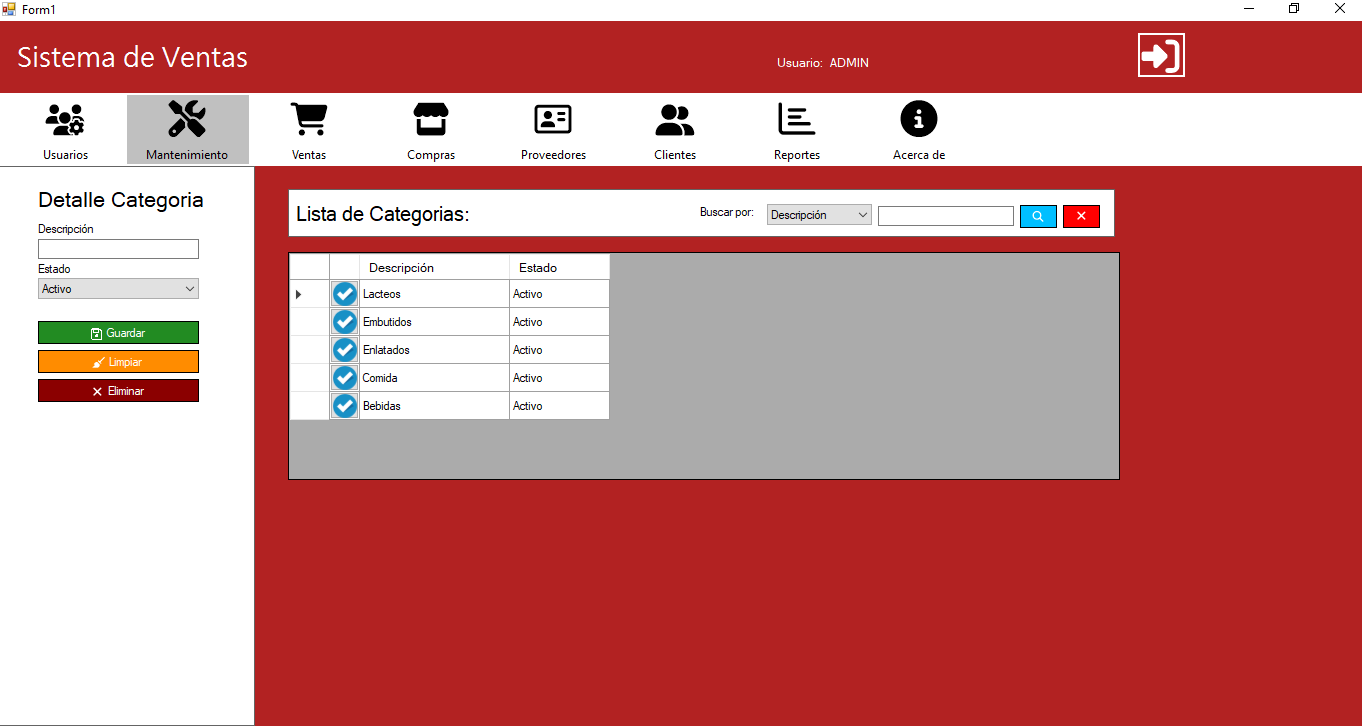Select the check icon for Lacteos row

(345, 294)
